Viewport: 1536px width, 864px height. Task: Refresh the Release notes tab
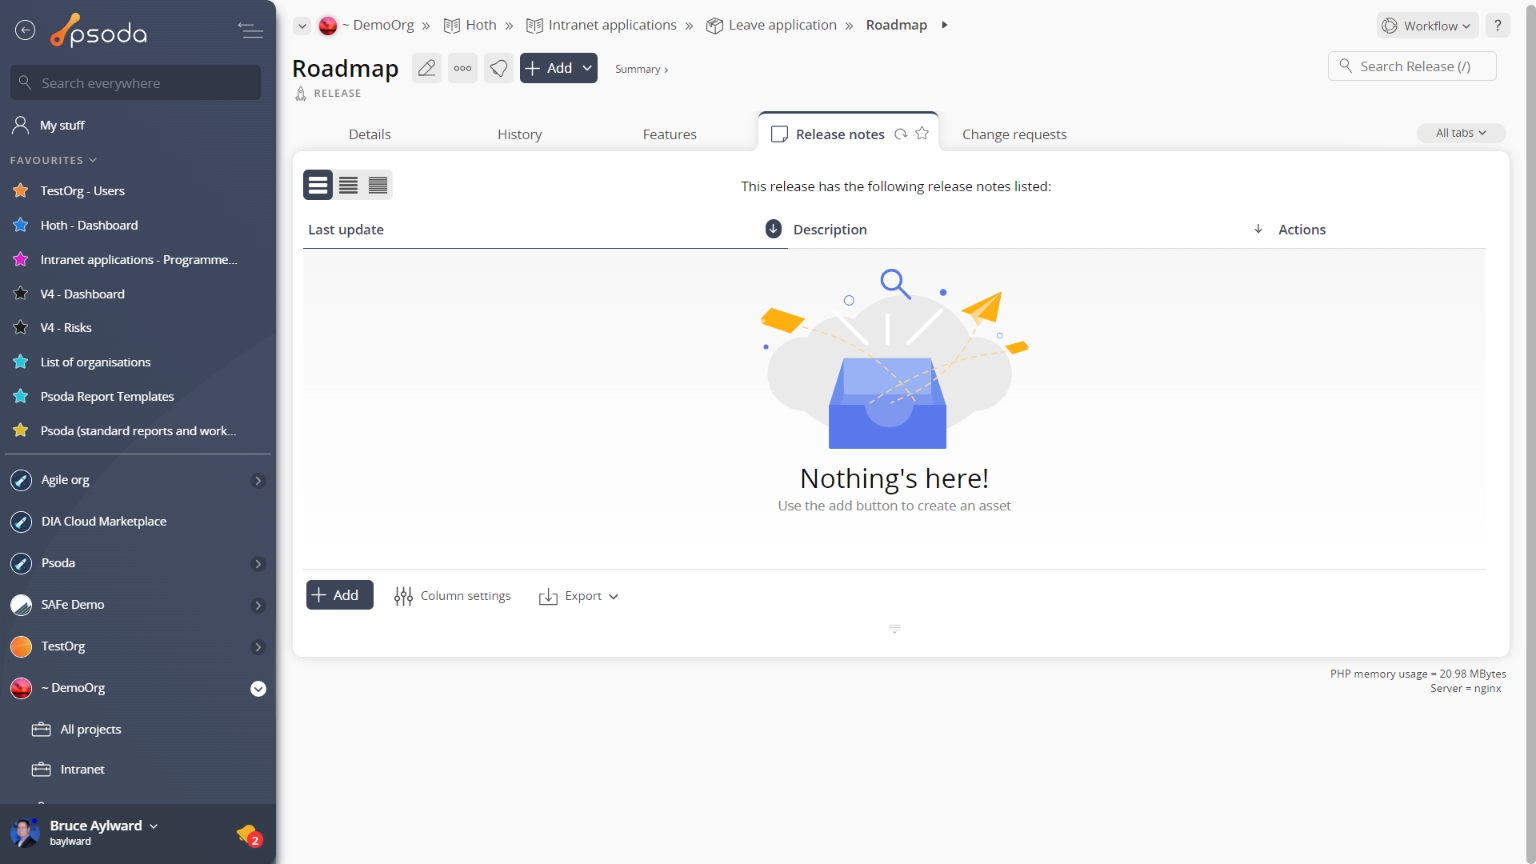[x=901, y=134]
